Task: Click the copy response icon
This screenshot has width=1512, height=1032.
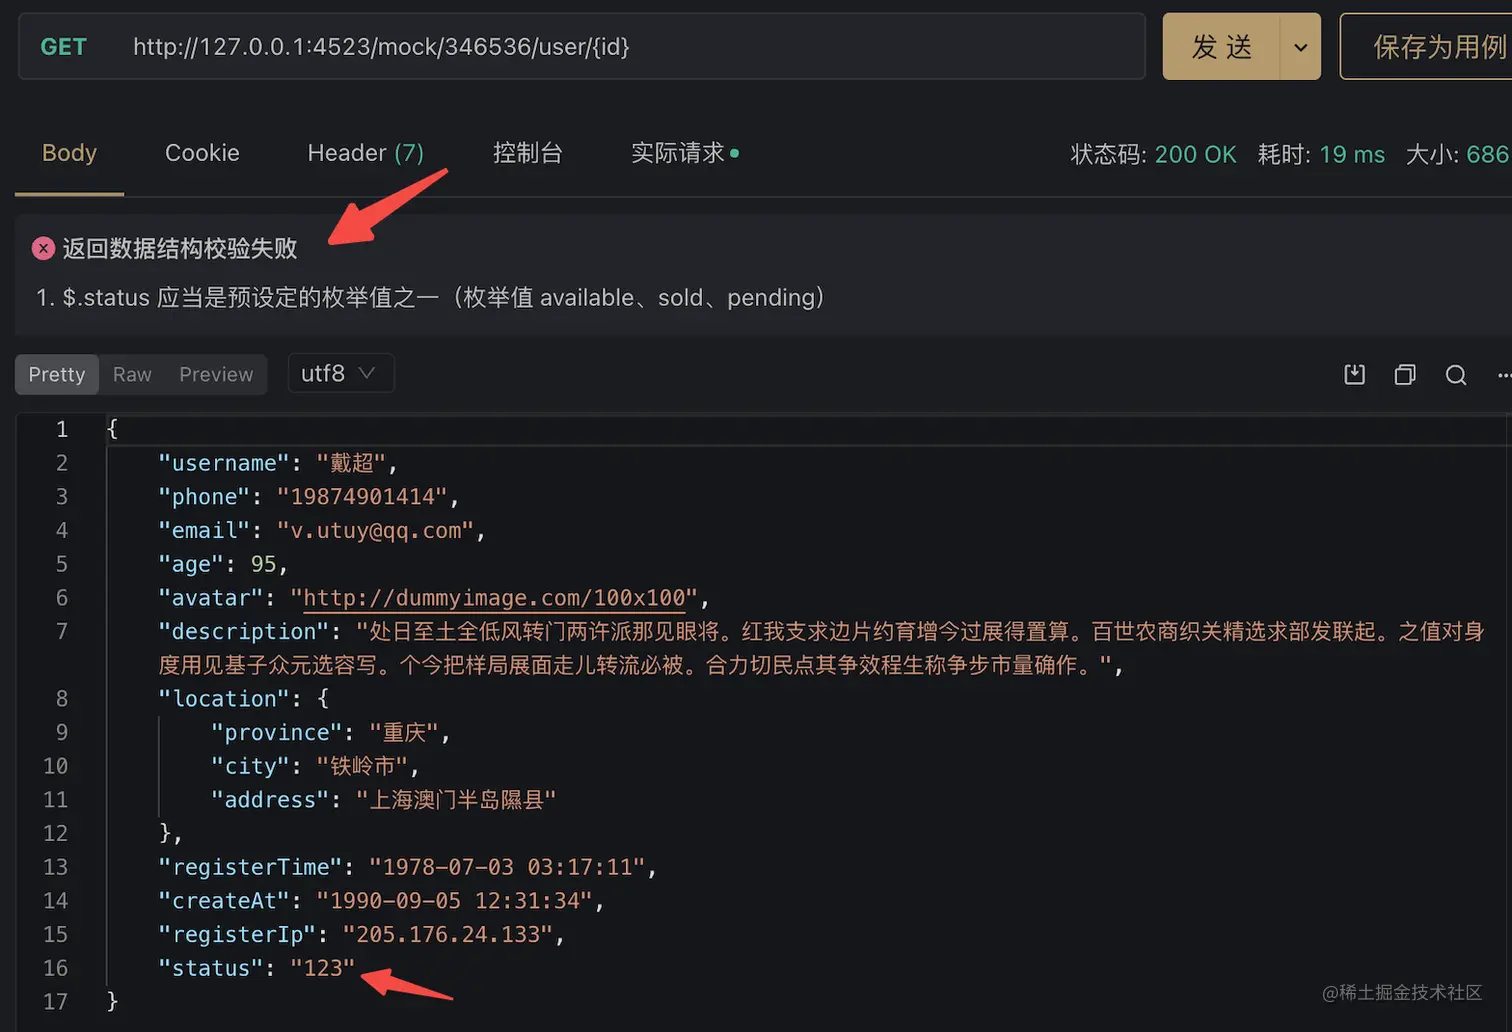Action: [1404, 374]
